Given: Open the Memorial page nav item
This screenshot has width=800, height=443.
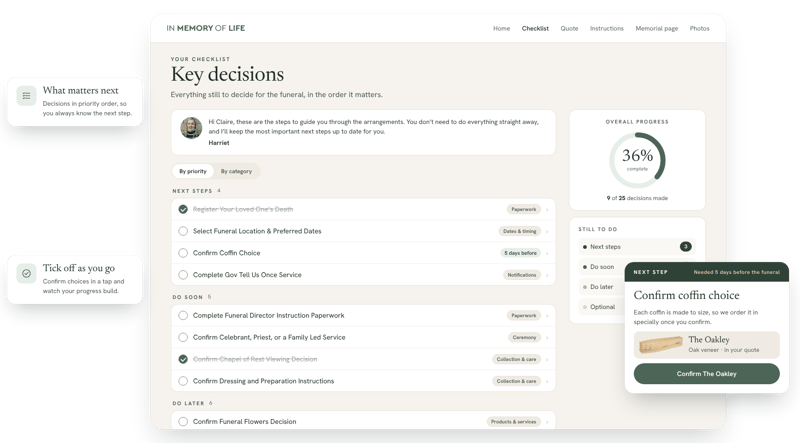Looking at the screenshot, I should coord(657,29).
